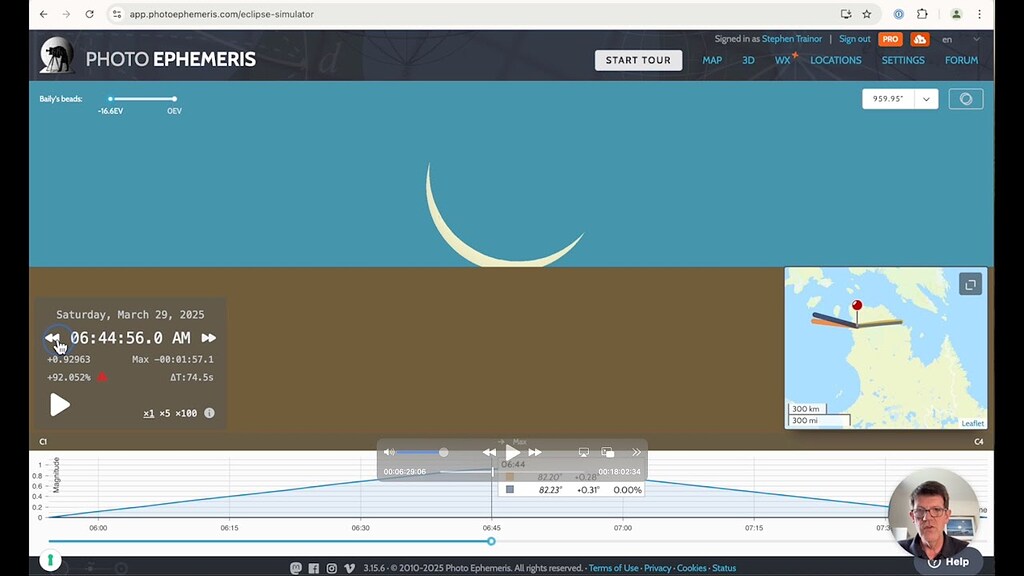Viewport: 1024px width, 576px height.
Task: Click the video overlay volume icon
Action: point(389,452)
